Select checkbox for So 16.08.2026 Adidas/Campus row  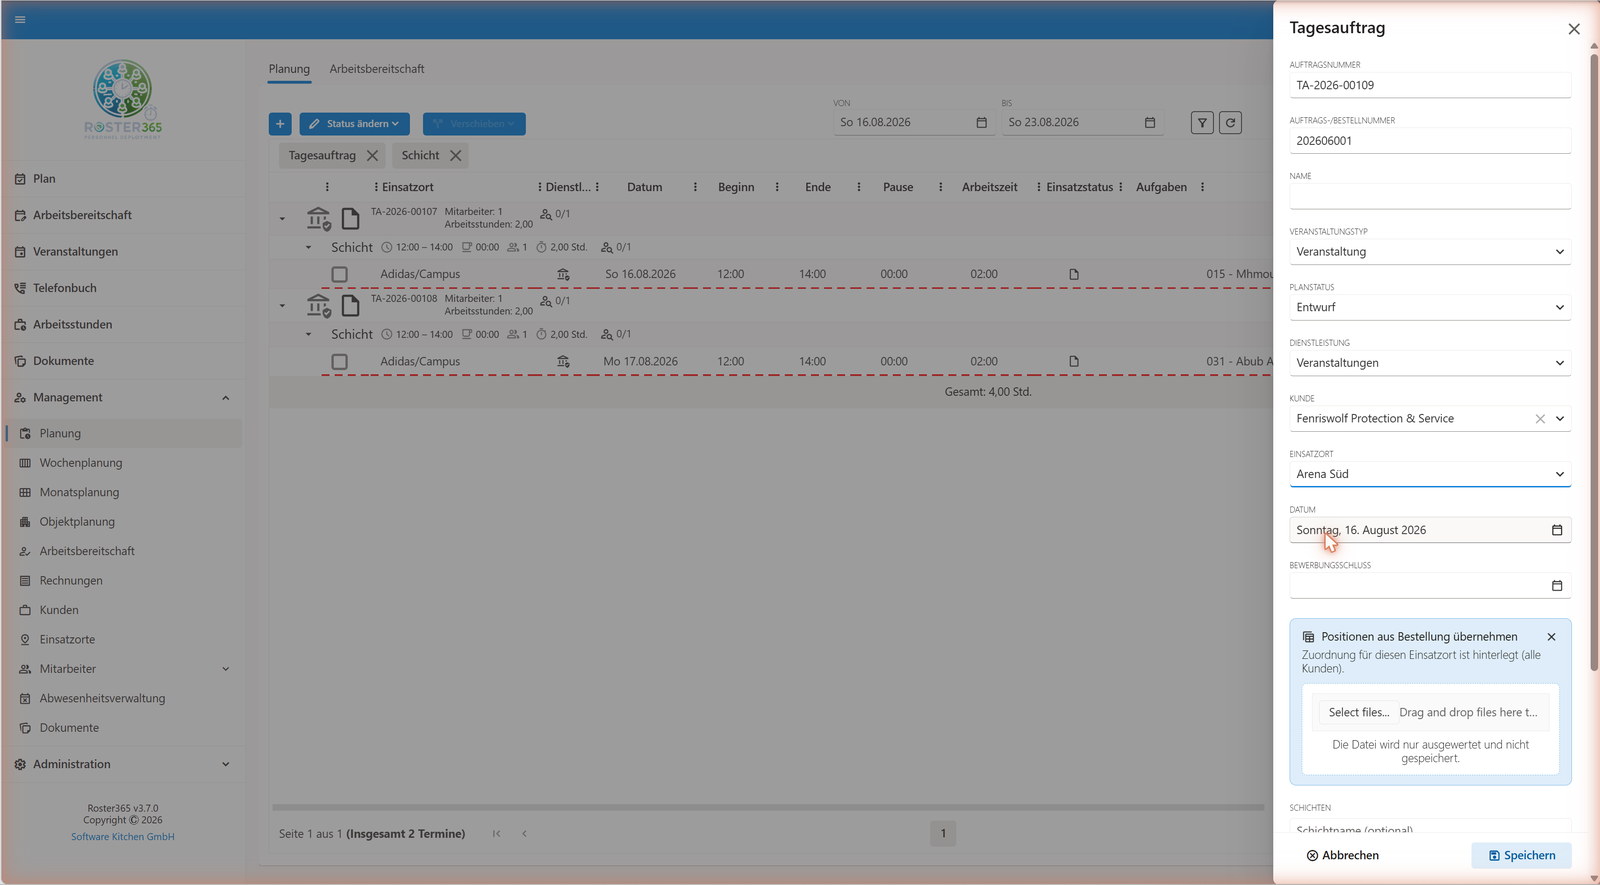click(x=340, y=274)
